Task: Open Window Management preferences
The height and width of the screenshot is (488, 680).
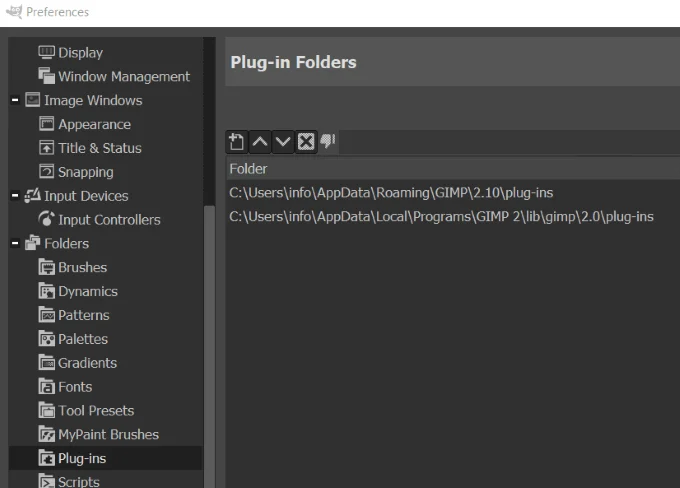Action: click(124, 76)
